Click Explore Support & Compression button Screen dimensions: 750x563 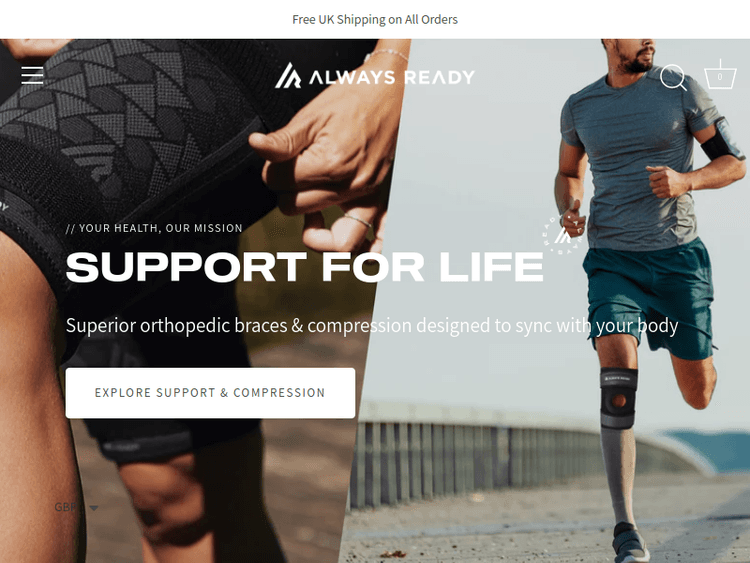tap(210, 393)
